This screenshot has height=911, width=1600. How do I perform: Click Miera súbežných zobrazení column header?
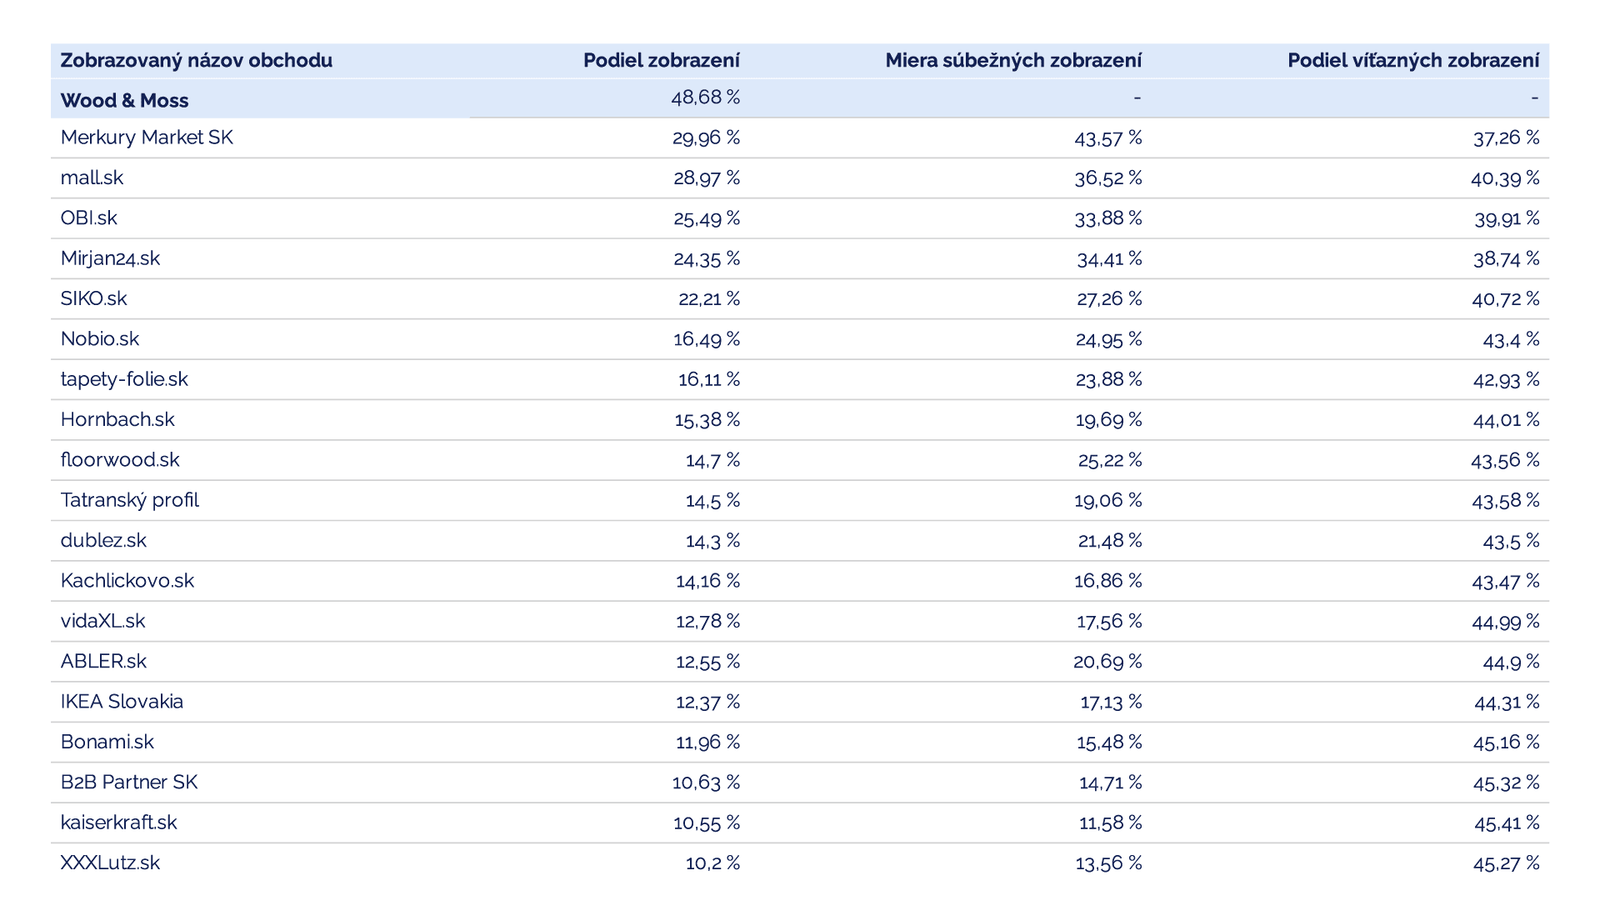pos(1012,60)
